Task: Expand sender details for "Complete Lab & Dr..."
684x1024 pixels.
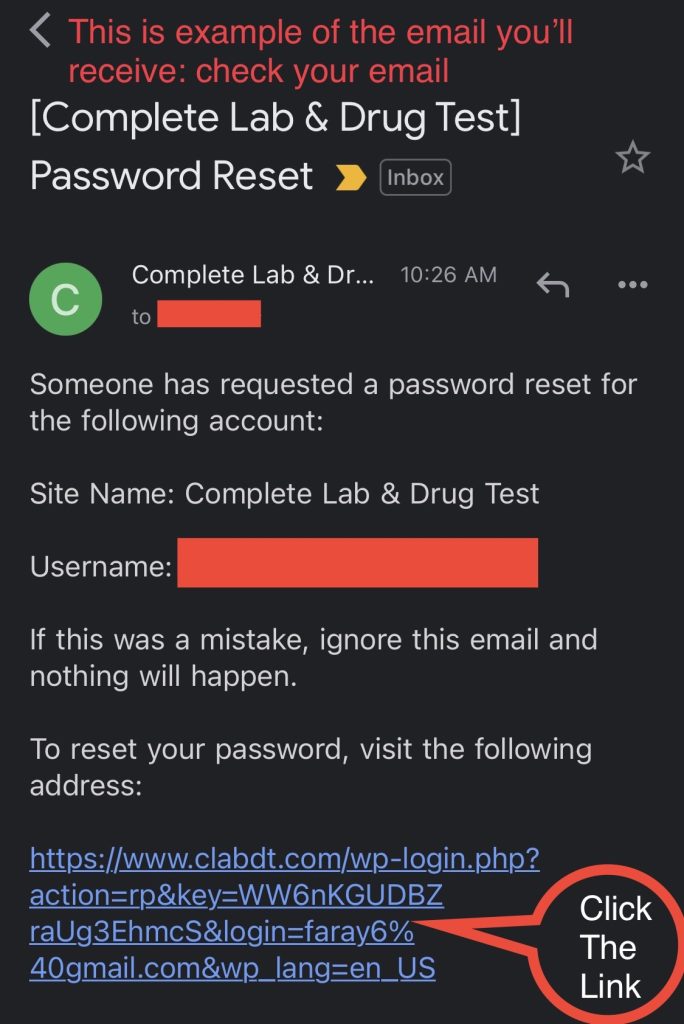Action: pos(253,275)
